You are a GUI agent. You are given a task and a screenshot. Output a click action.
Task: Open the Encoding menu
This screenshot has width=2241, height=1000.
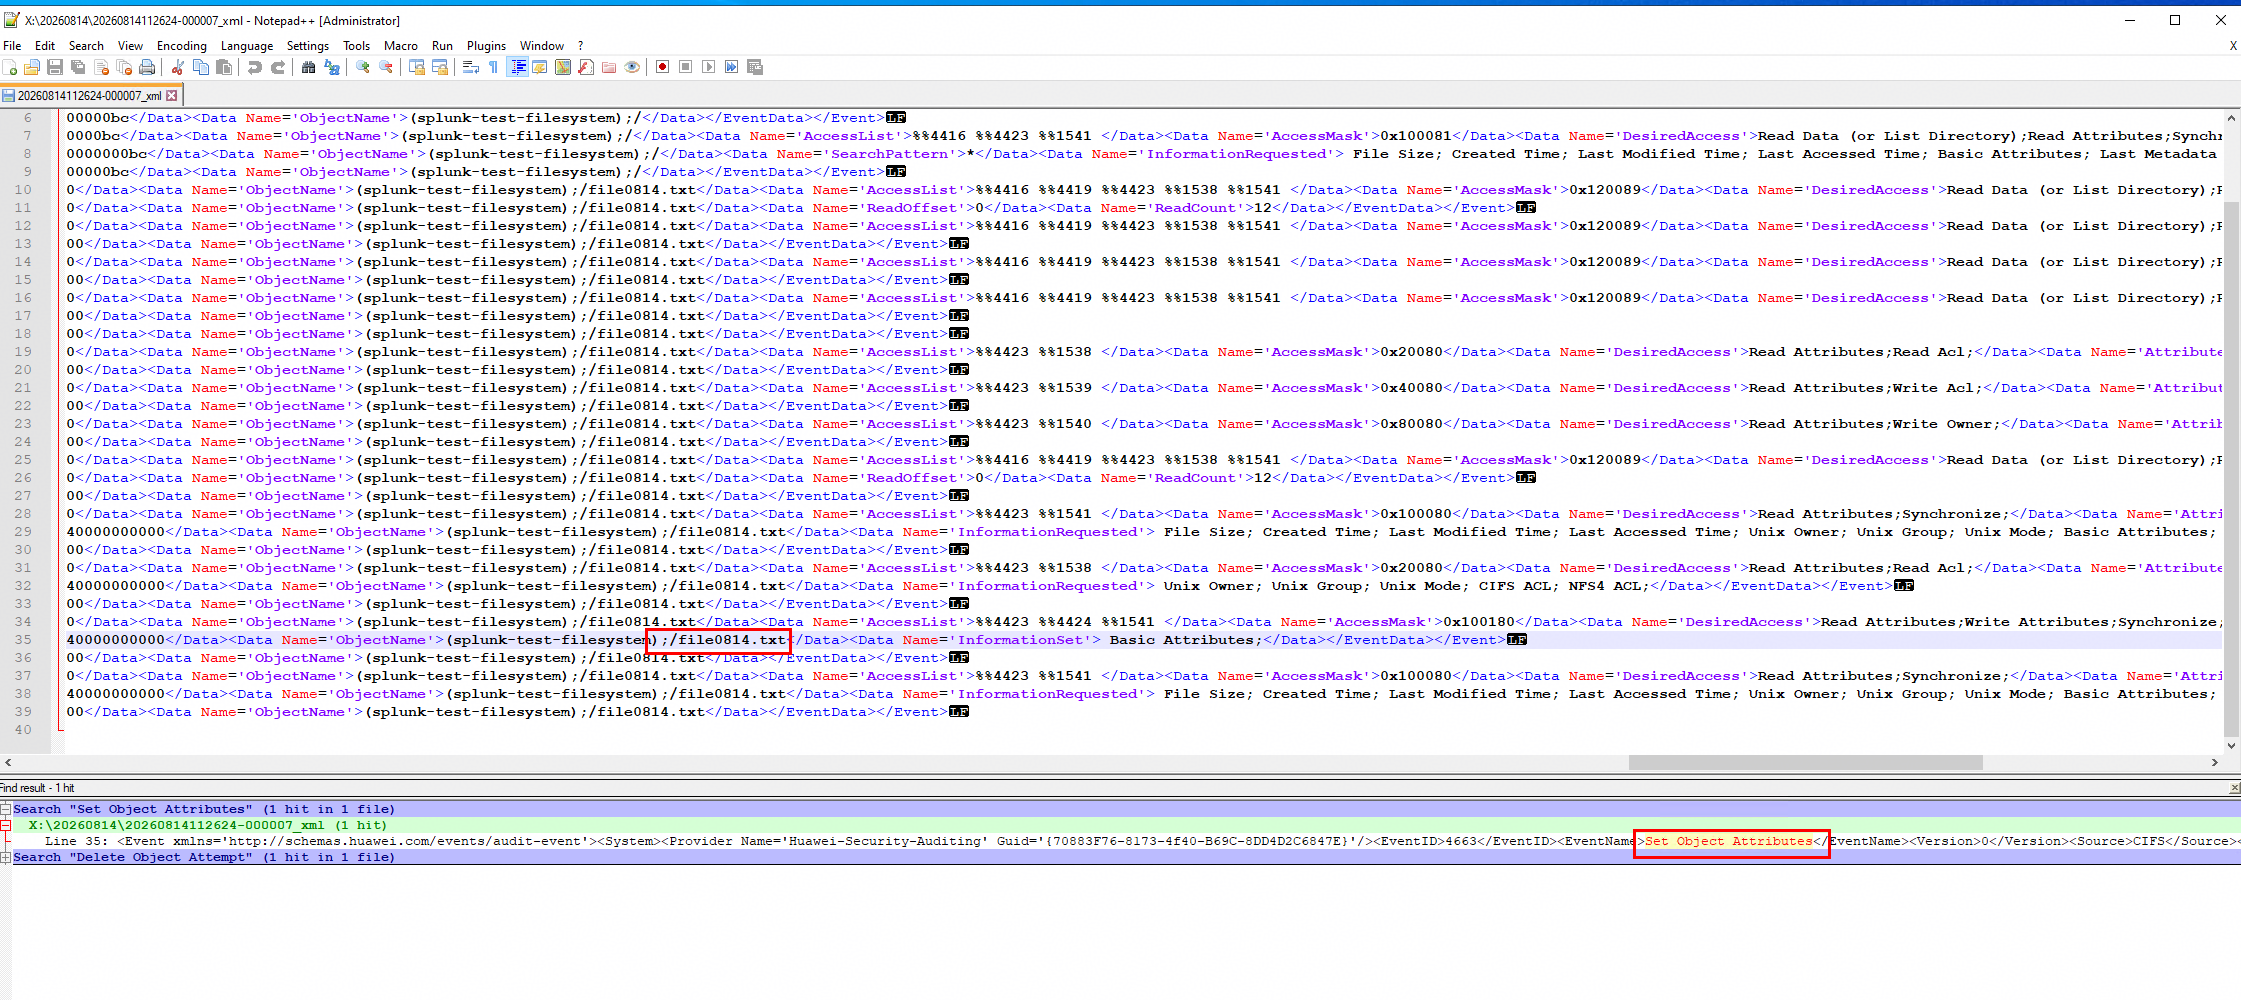coord(182,46)
